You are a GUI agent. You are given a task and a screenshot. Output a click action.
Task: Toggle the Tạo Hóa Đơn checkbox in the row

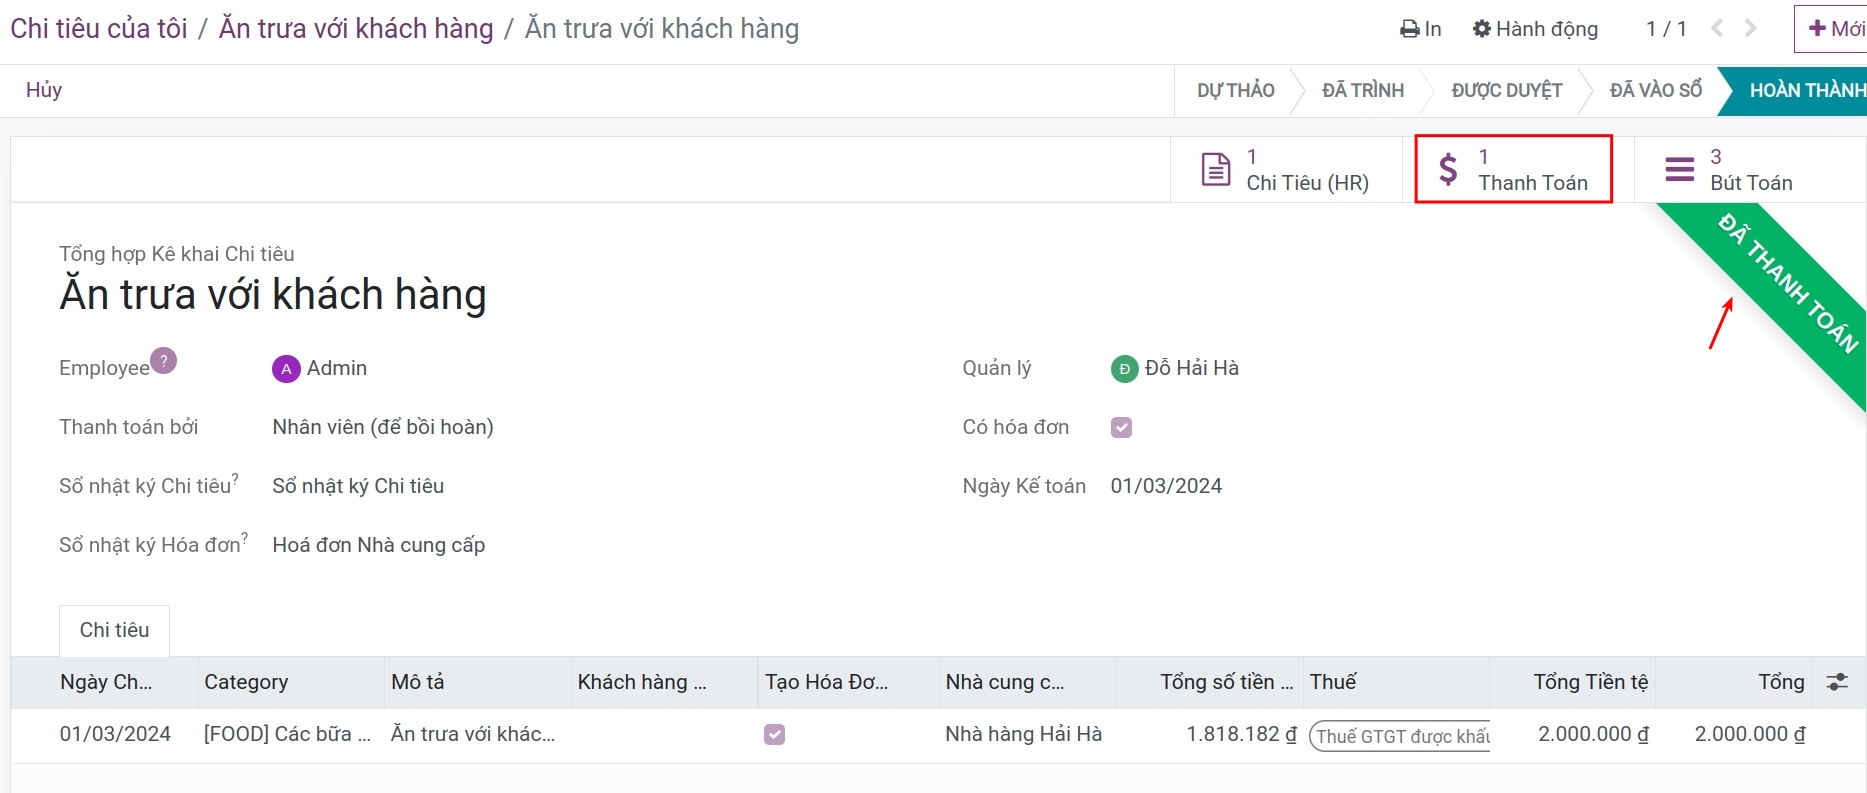[x=775, y=735]
